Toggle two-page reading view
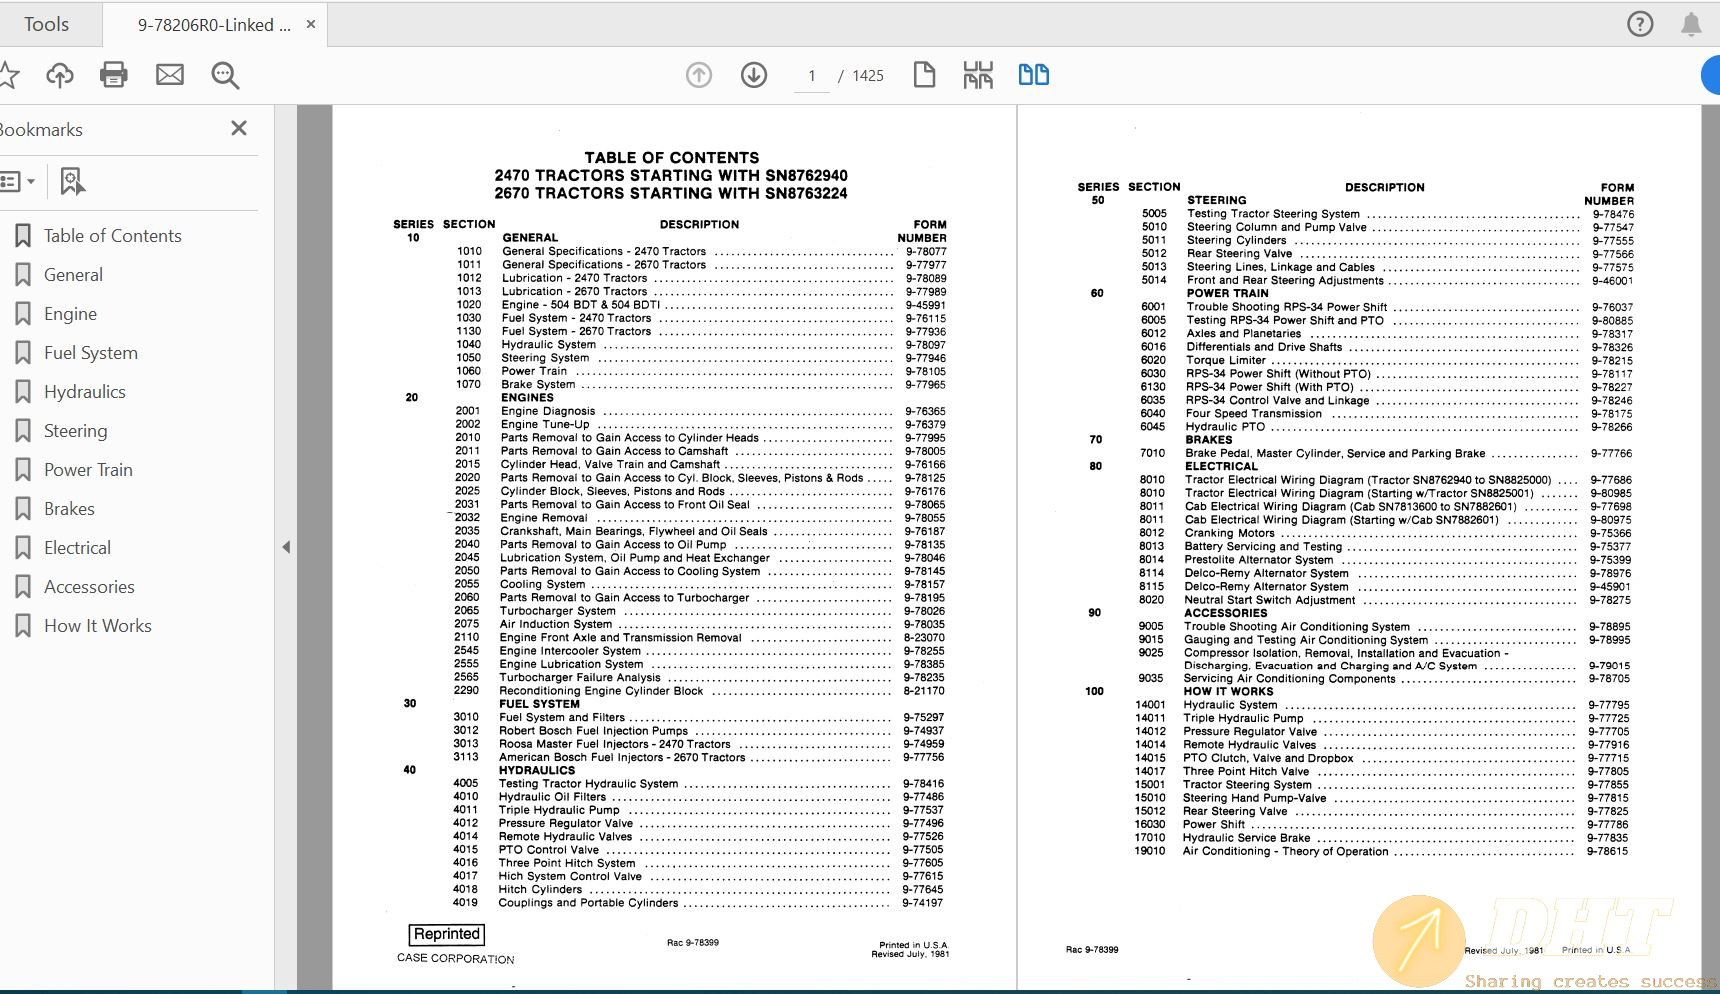Image resolution: width=1720 pixels, height=994 pixels. click(x=1033, y=74)
